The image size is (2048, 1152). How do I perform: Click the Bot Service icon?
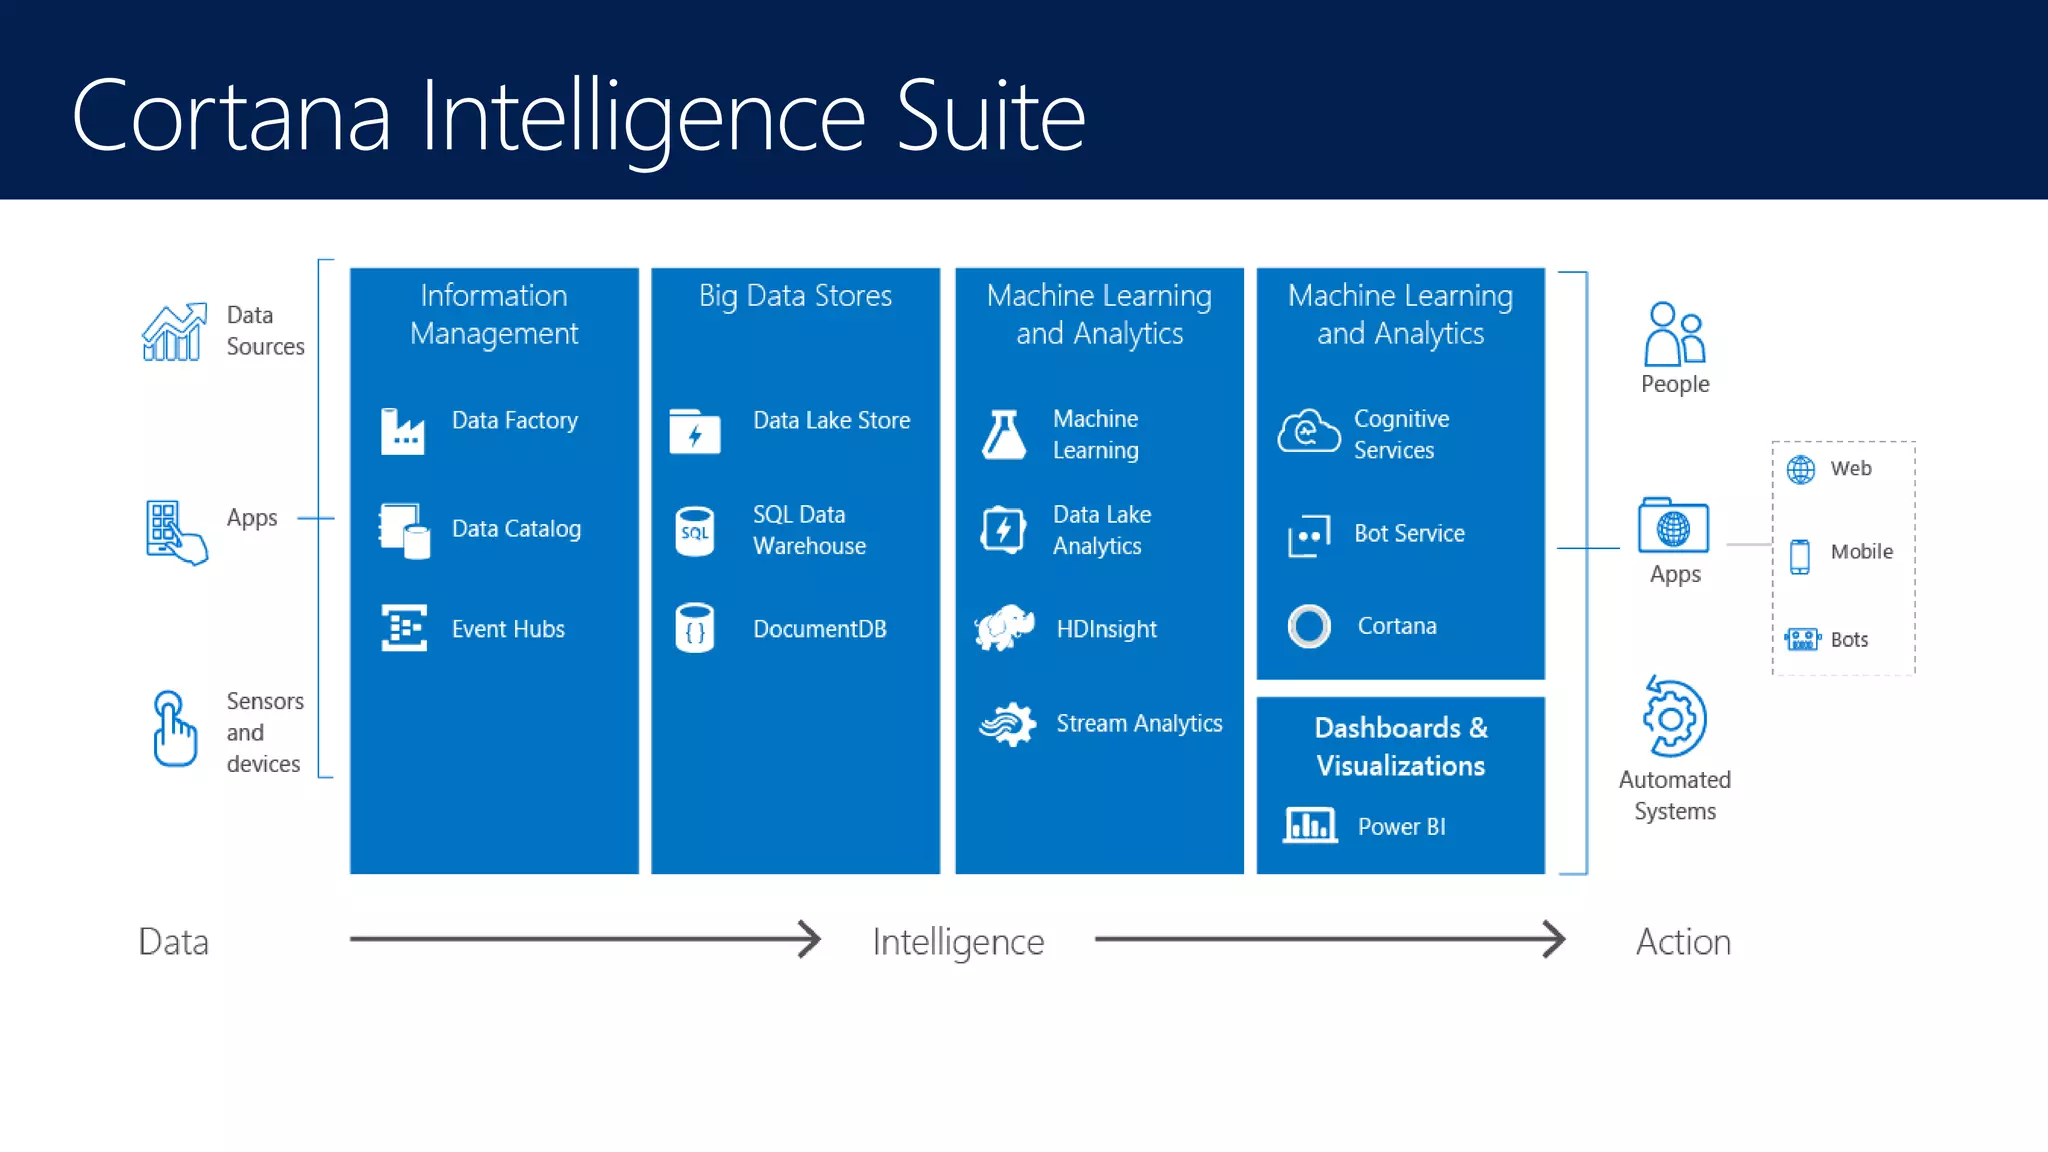coord(1309,535)
